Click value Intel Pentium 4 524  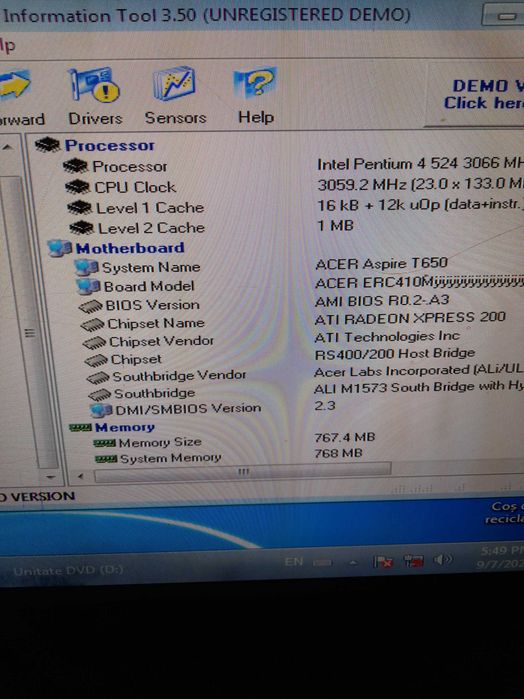(420, 164)
